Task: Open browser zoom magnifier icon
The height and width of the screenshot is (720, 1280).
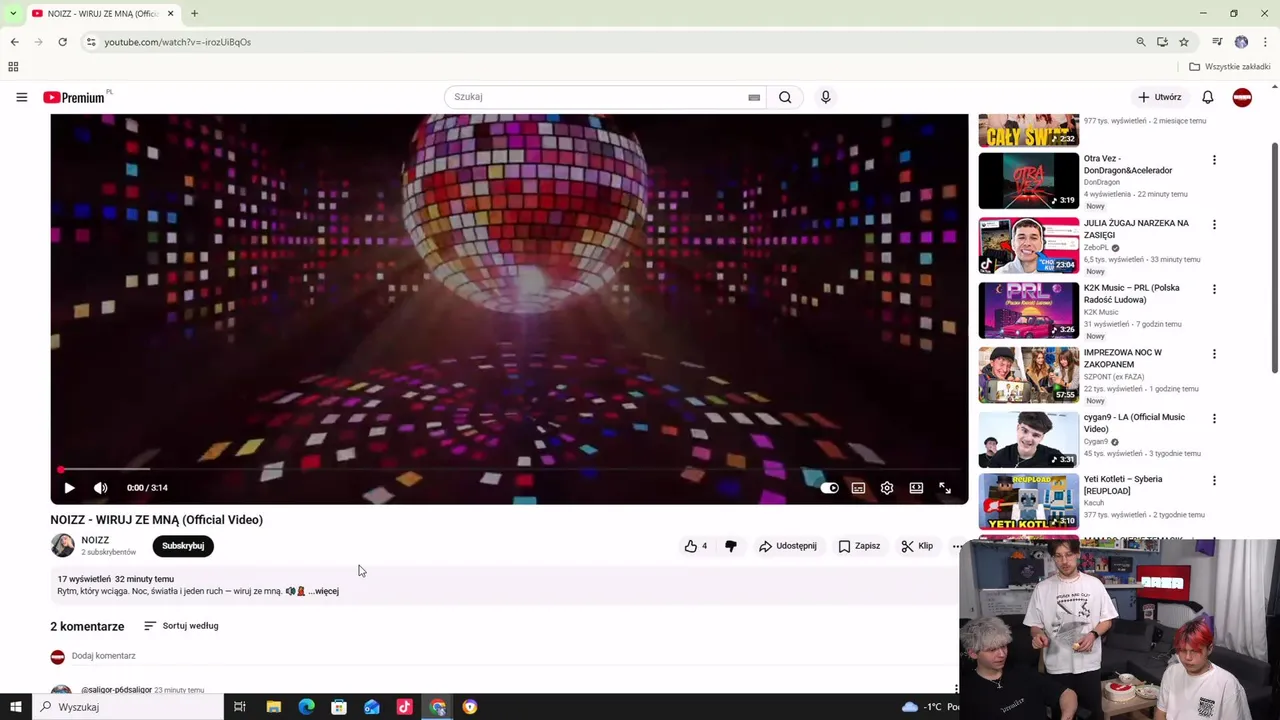Action: point(1140,42)
